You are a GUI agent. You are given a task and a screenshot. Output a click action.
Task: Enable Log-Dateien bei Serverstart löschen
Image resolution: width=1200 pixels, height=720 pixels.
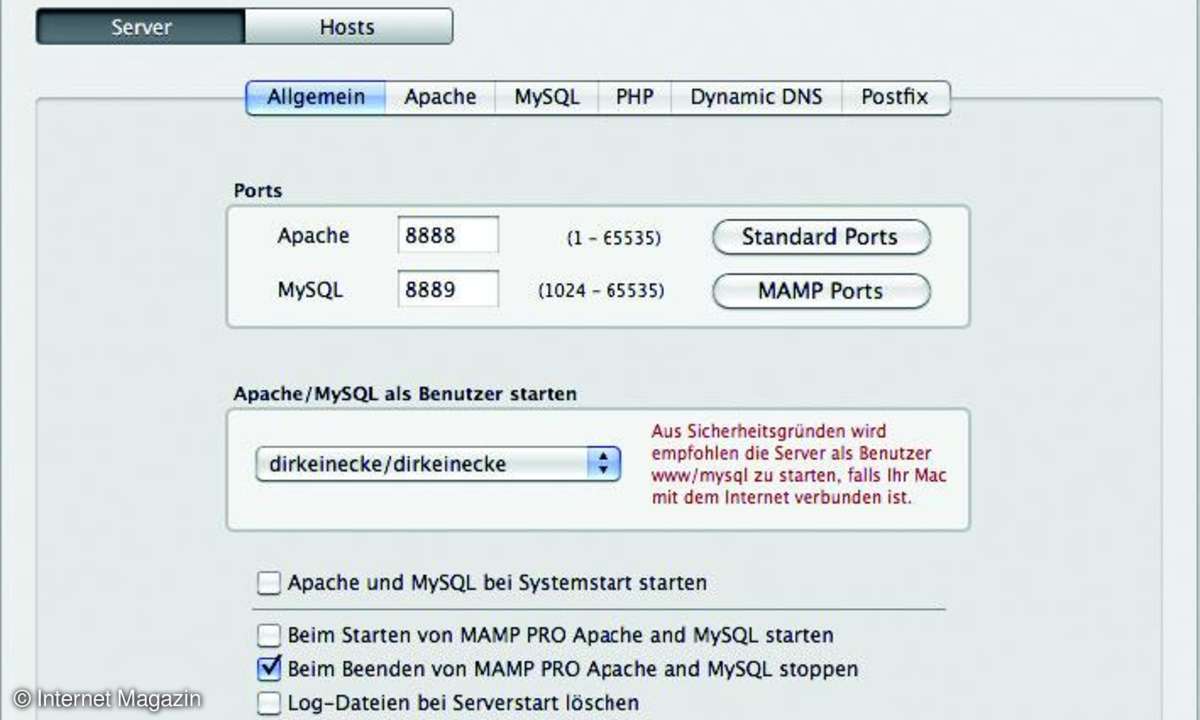[x=269, y=703]
